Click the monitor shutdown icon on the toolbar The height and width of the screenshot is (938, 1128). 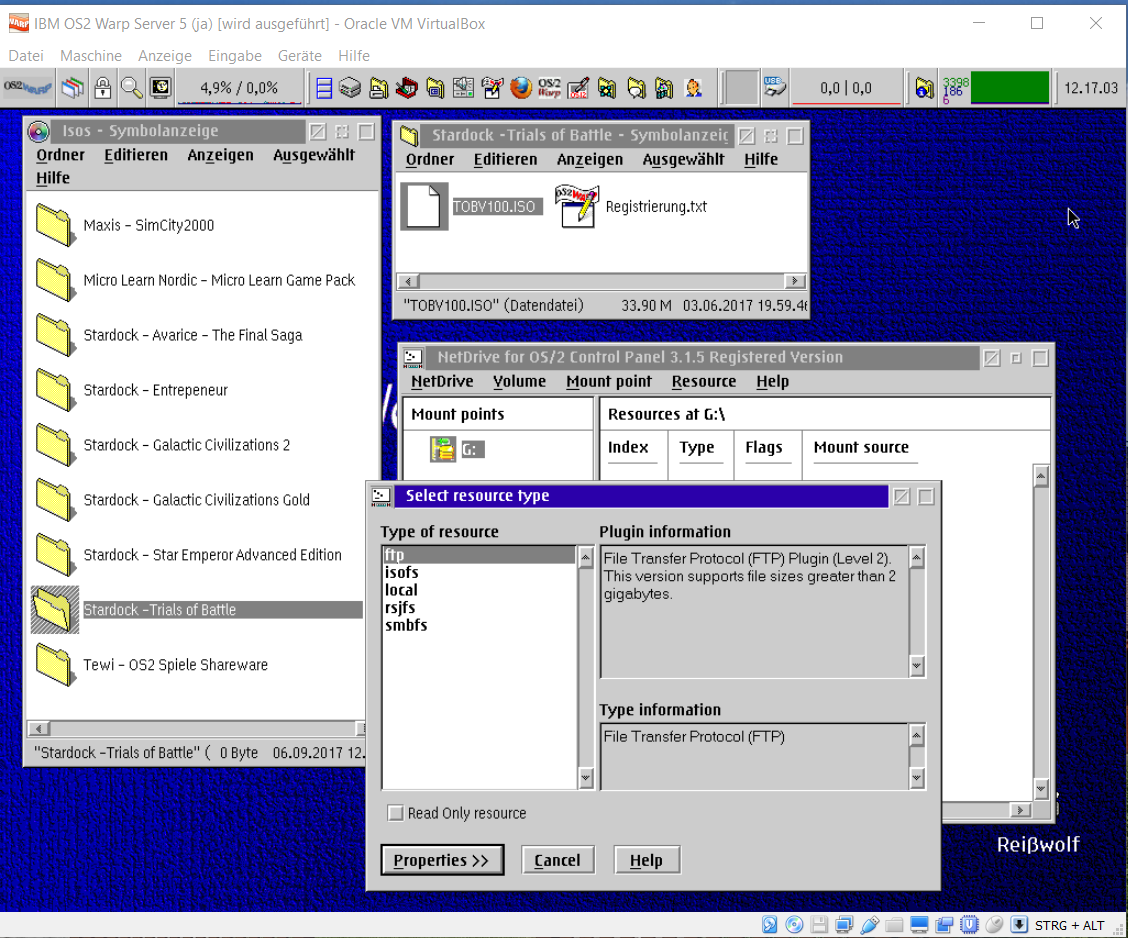[160, 88]
